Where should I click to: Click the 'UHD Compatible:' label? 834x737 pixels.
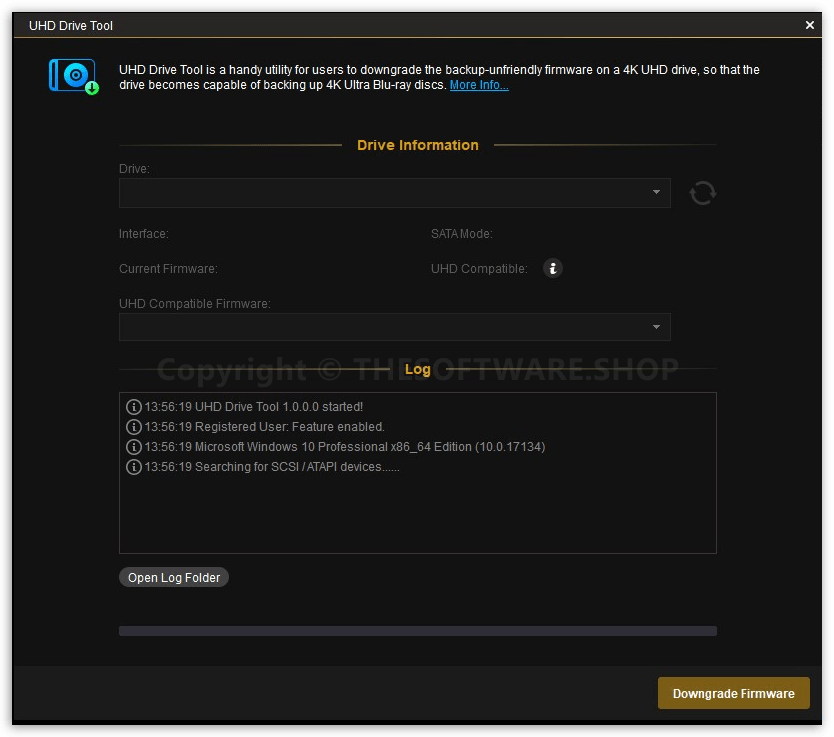pos(479,269)
